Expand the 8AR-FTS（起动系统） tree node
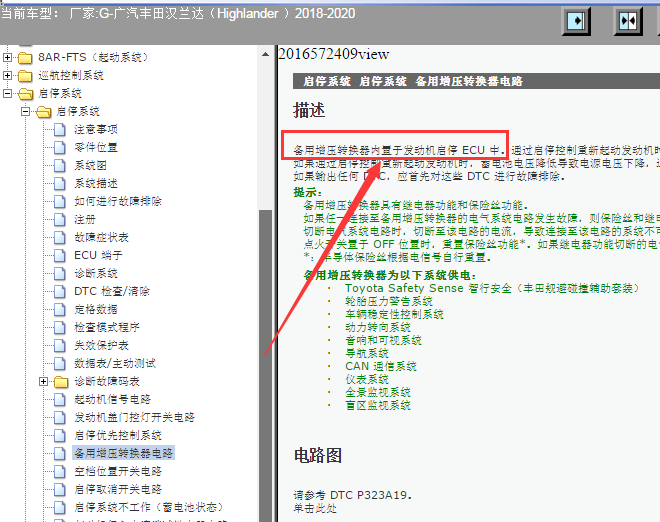 [7, 57]
